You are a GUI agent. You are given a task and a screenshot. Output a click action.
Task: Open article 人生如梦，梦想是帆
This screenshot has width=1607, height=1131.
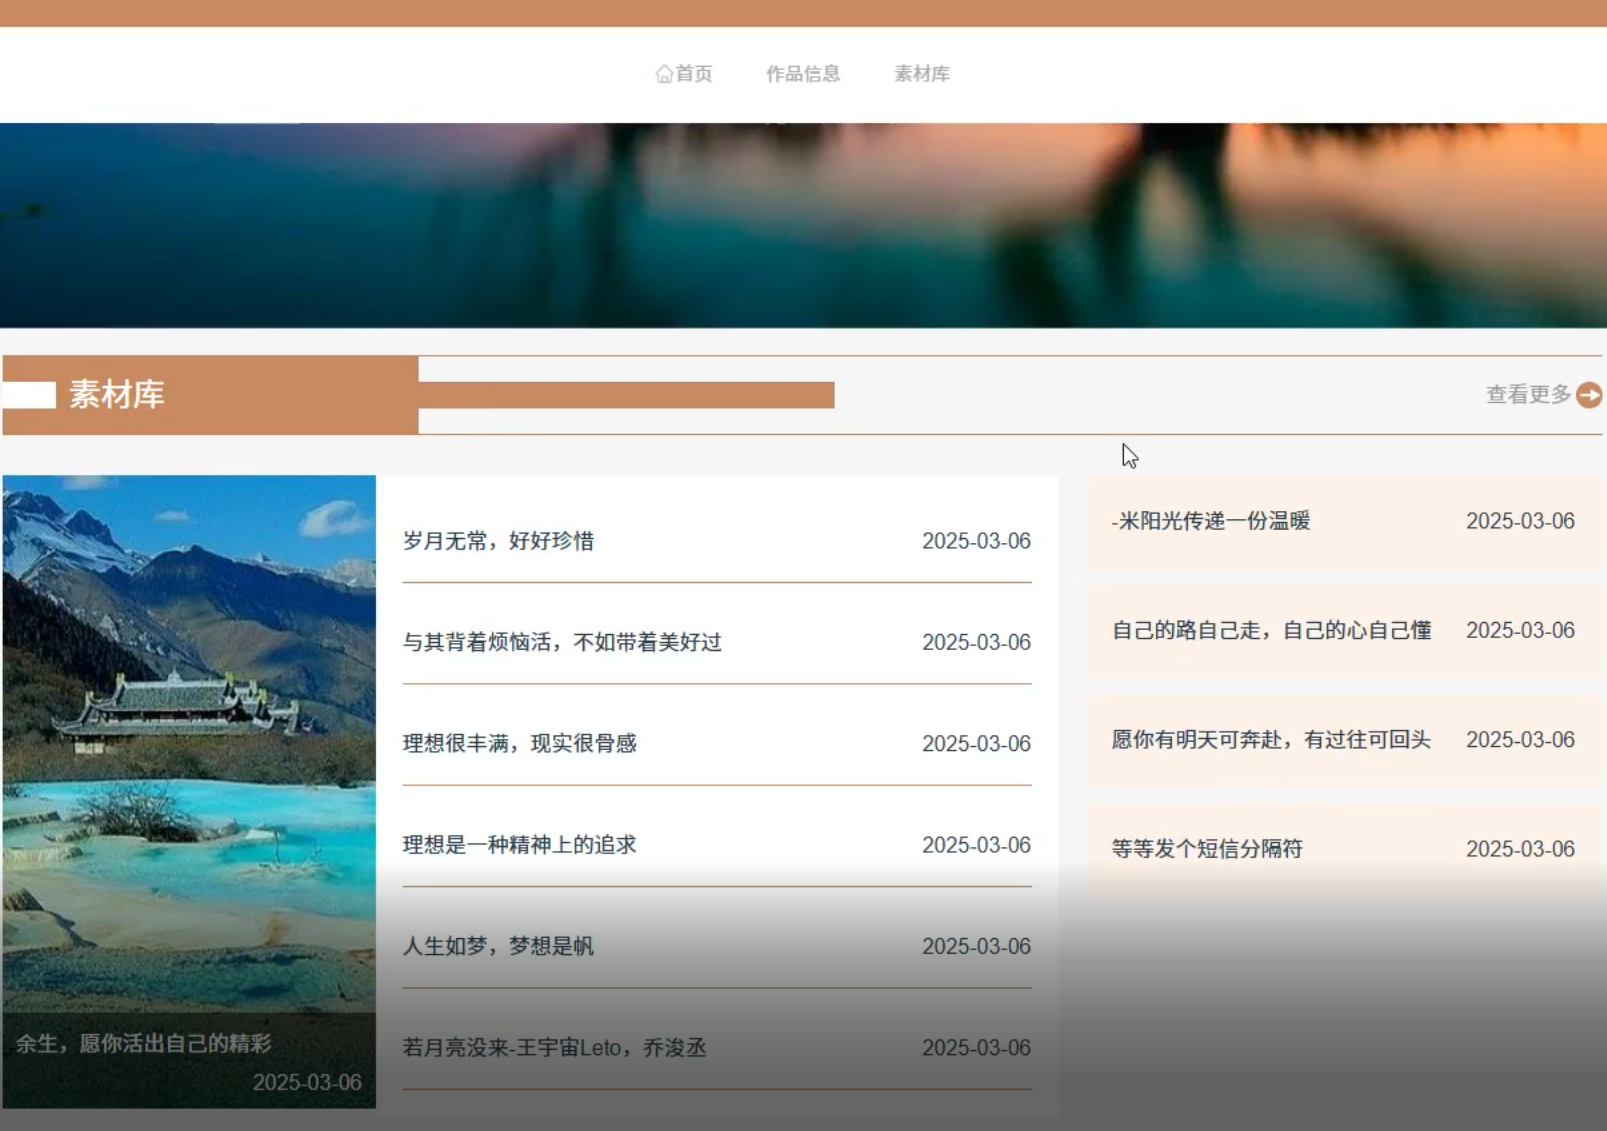coord(497,946)
